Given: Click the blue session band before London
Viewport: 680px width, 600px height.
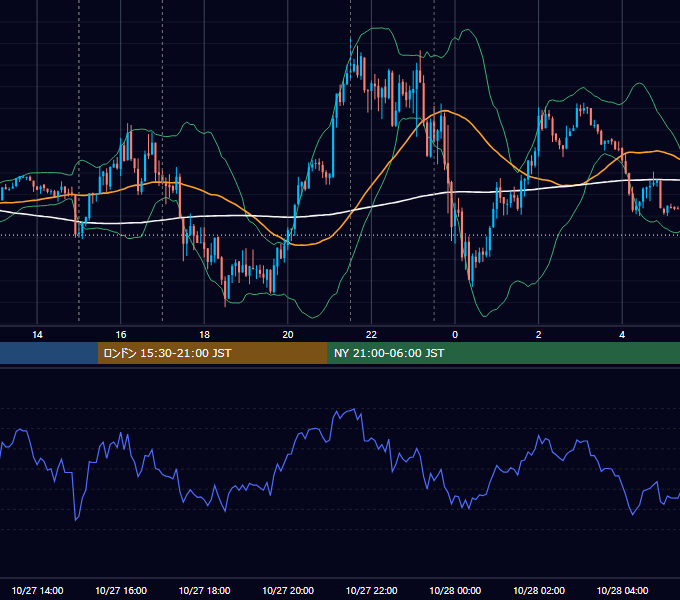Looking at the screenshot, I should pos(49,353).
